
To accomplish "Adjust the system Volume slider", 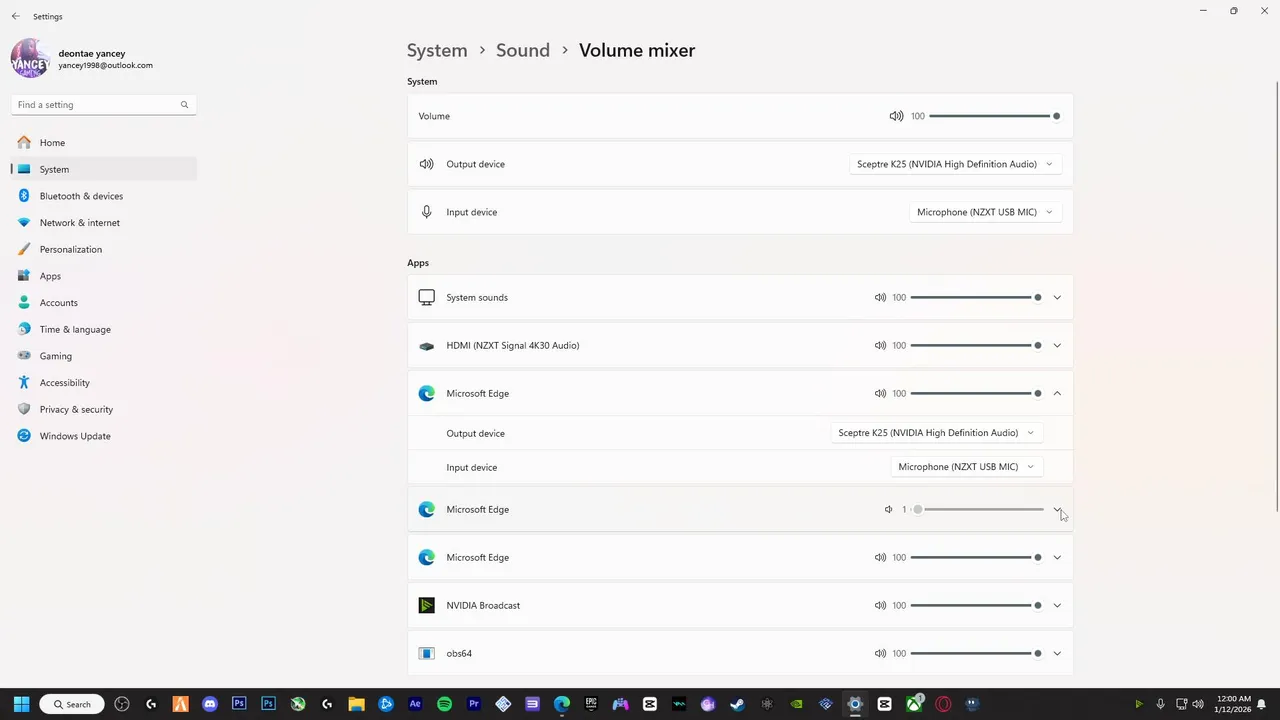I will tap(994, 116).
